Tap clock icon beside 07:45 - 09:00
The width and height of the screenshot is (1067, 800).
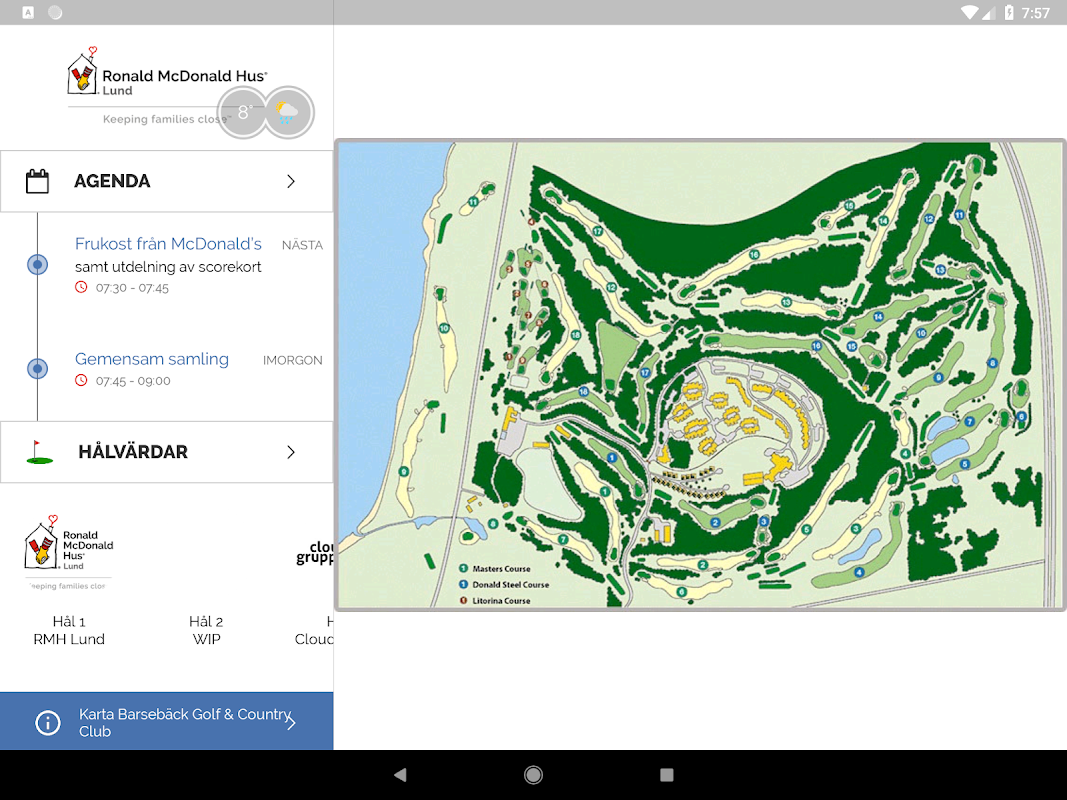click(81, 380)
